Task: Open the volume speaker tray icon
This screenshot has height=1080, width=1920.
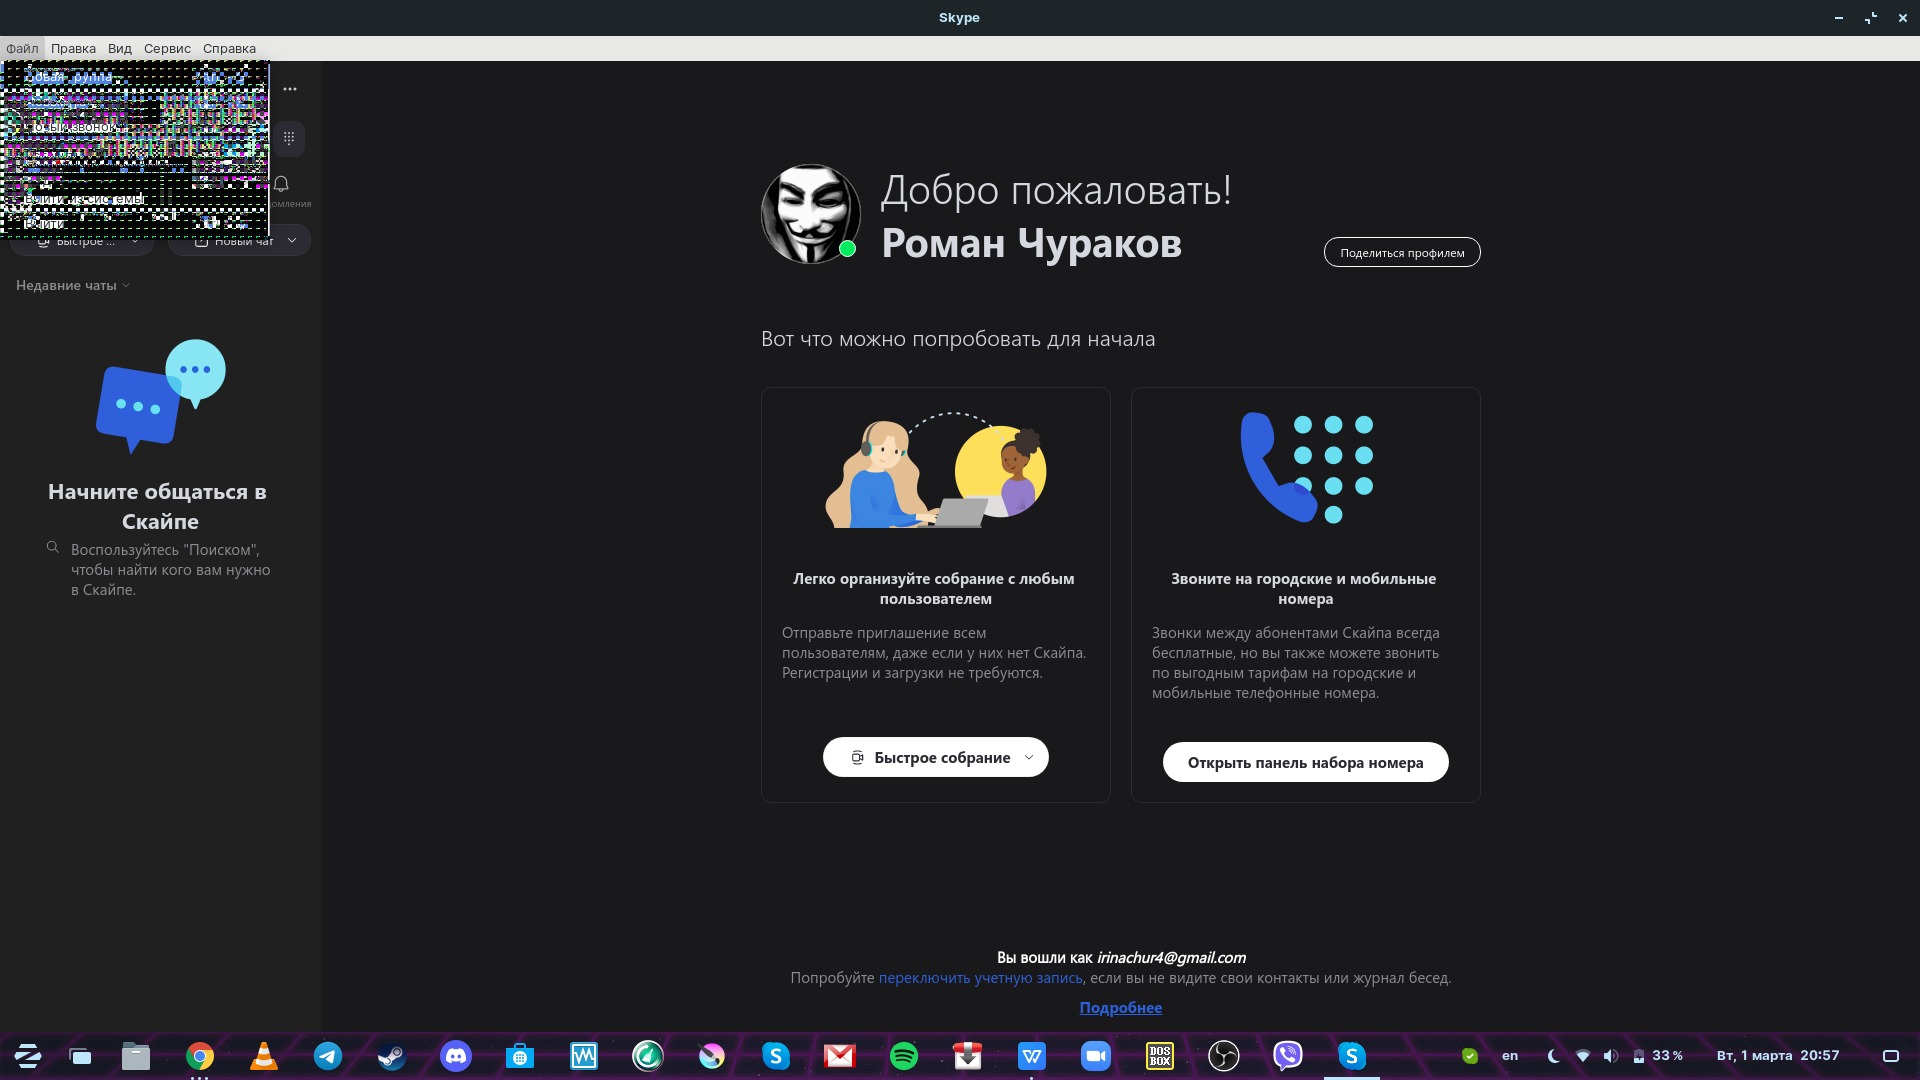Action: pos(1611,1056)
